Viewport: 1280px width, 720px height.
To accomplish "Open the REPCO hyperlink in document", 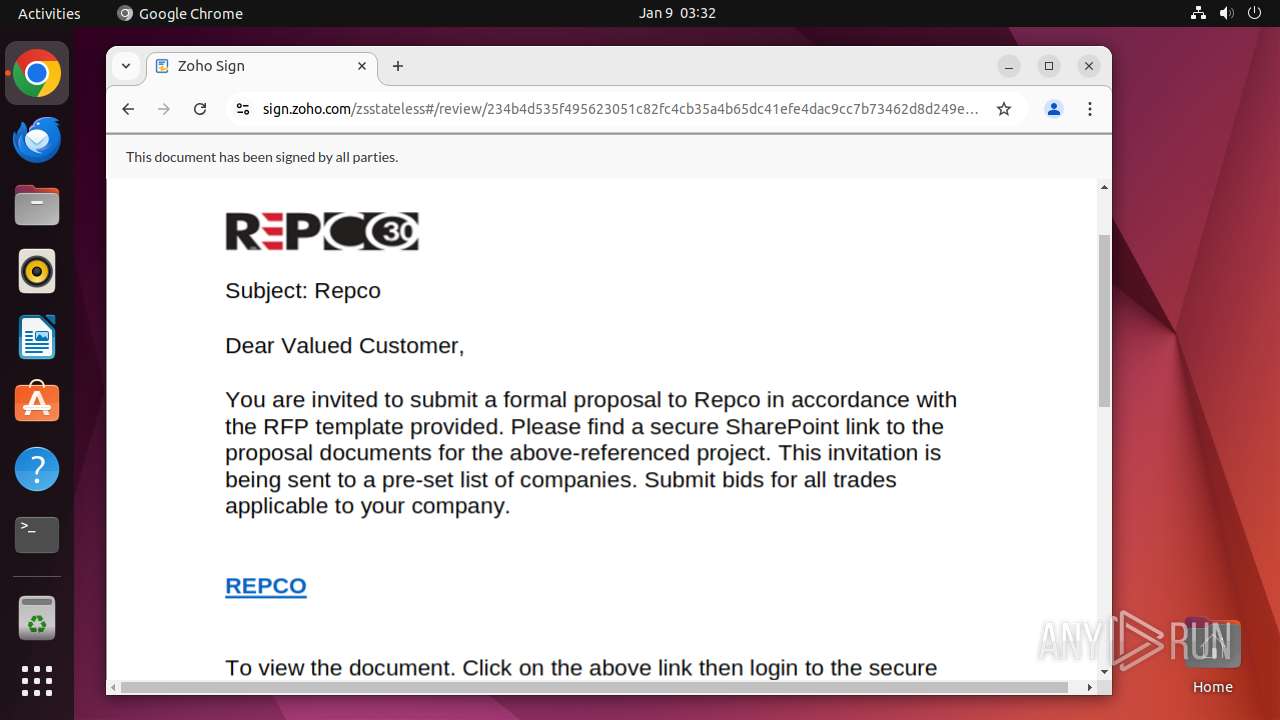I will [266, 586].
